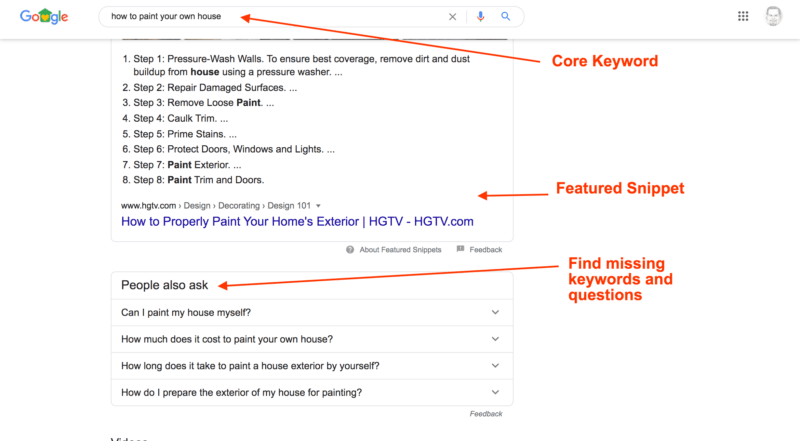This screenshot has width=800, height=441.
Task: Click the blue magnifying glass search icon
Action: point(506,16)
